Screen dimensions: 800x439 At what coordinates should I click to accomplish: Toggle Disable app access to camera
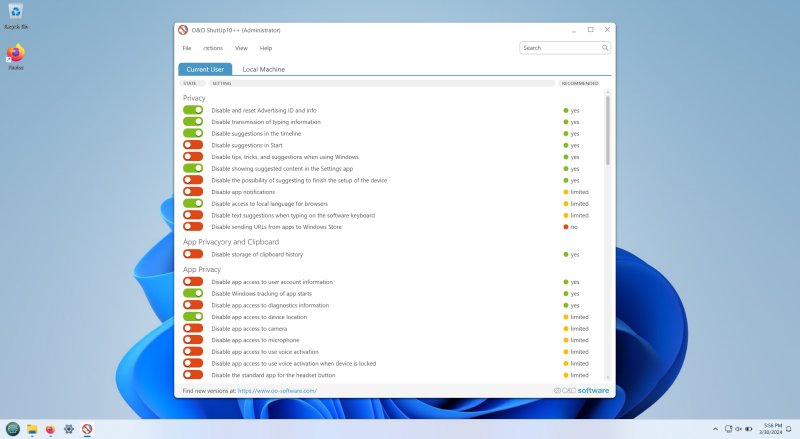pos(193,328)
